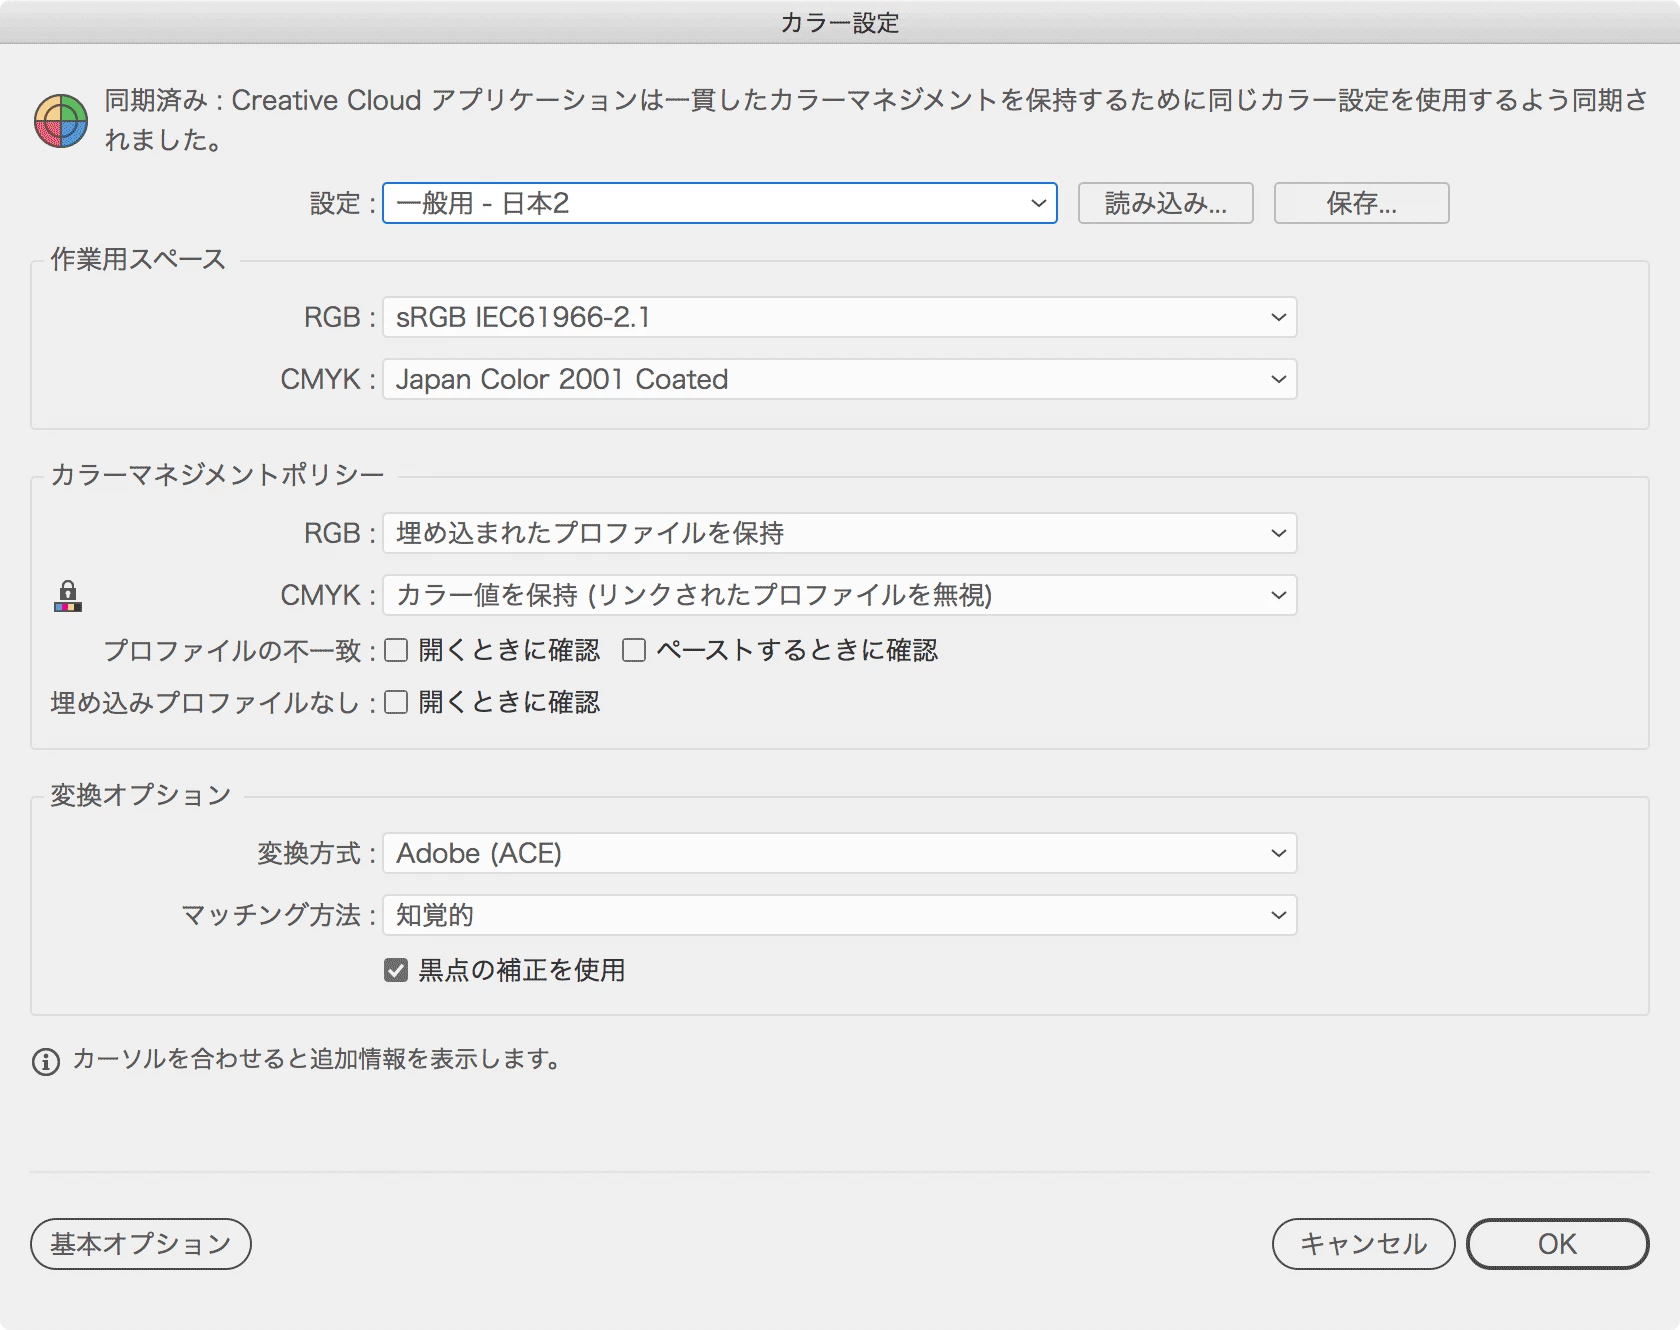Open the 変換方式 Adobe (ACE) dropdown
This screenshot has height=1330, width=1680.
840,853
